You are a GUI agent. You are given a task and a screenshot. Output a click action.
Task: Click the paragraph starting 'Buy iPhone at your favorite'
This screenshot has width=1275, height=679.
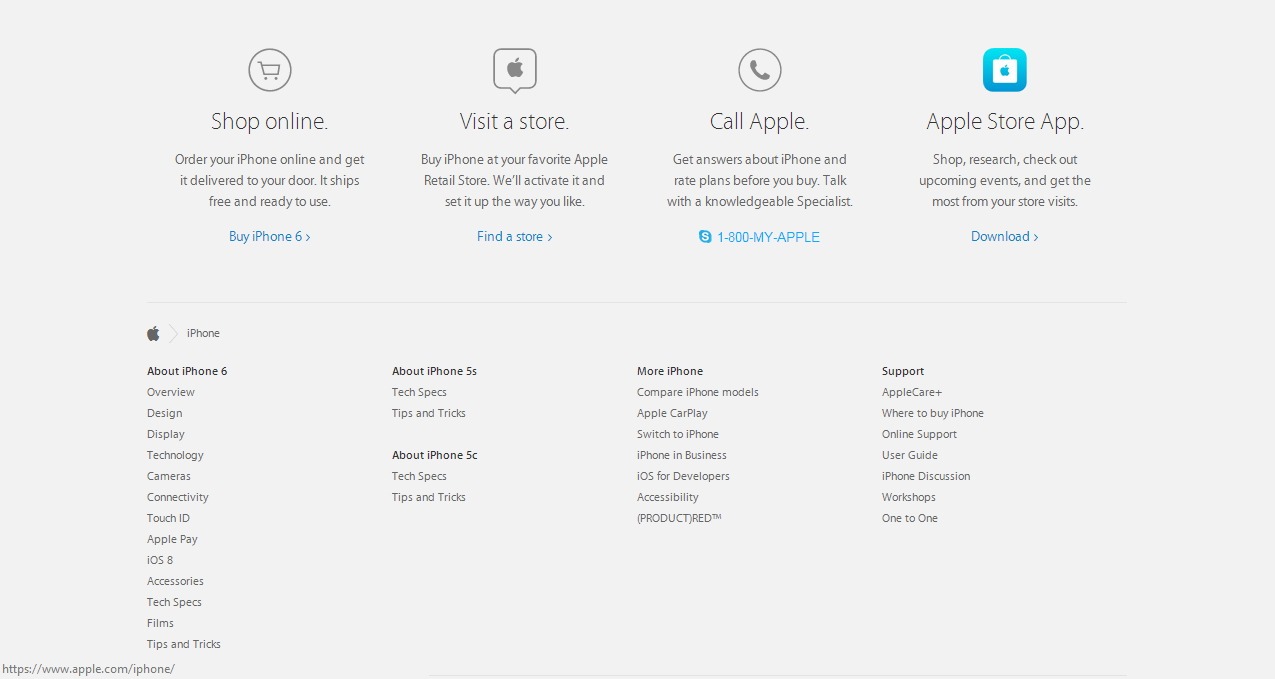point(515,180)
